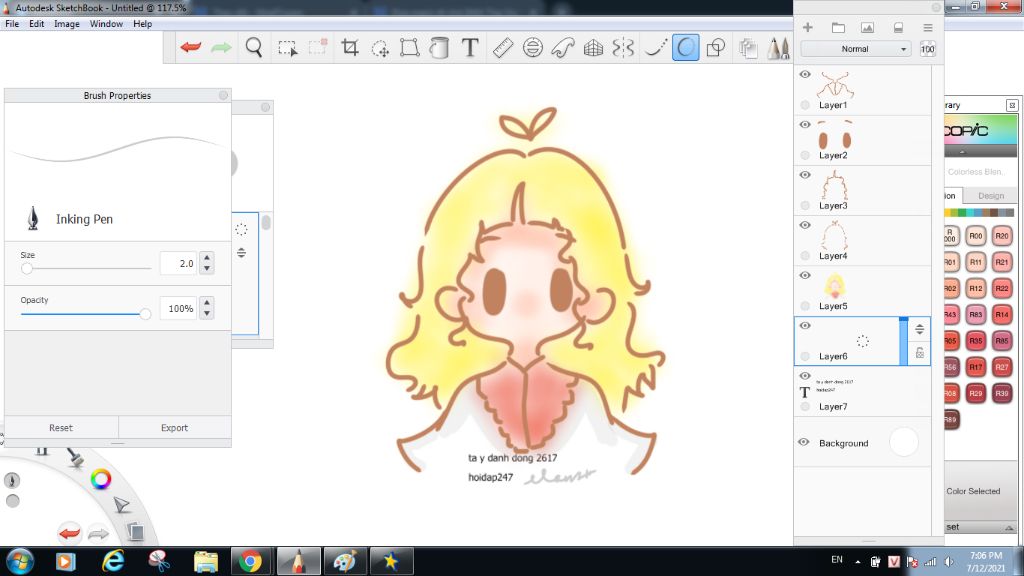Select the Zoom magnifier tool

coord(254,47)
